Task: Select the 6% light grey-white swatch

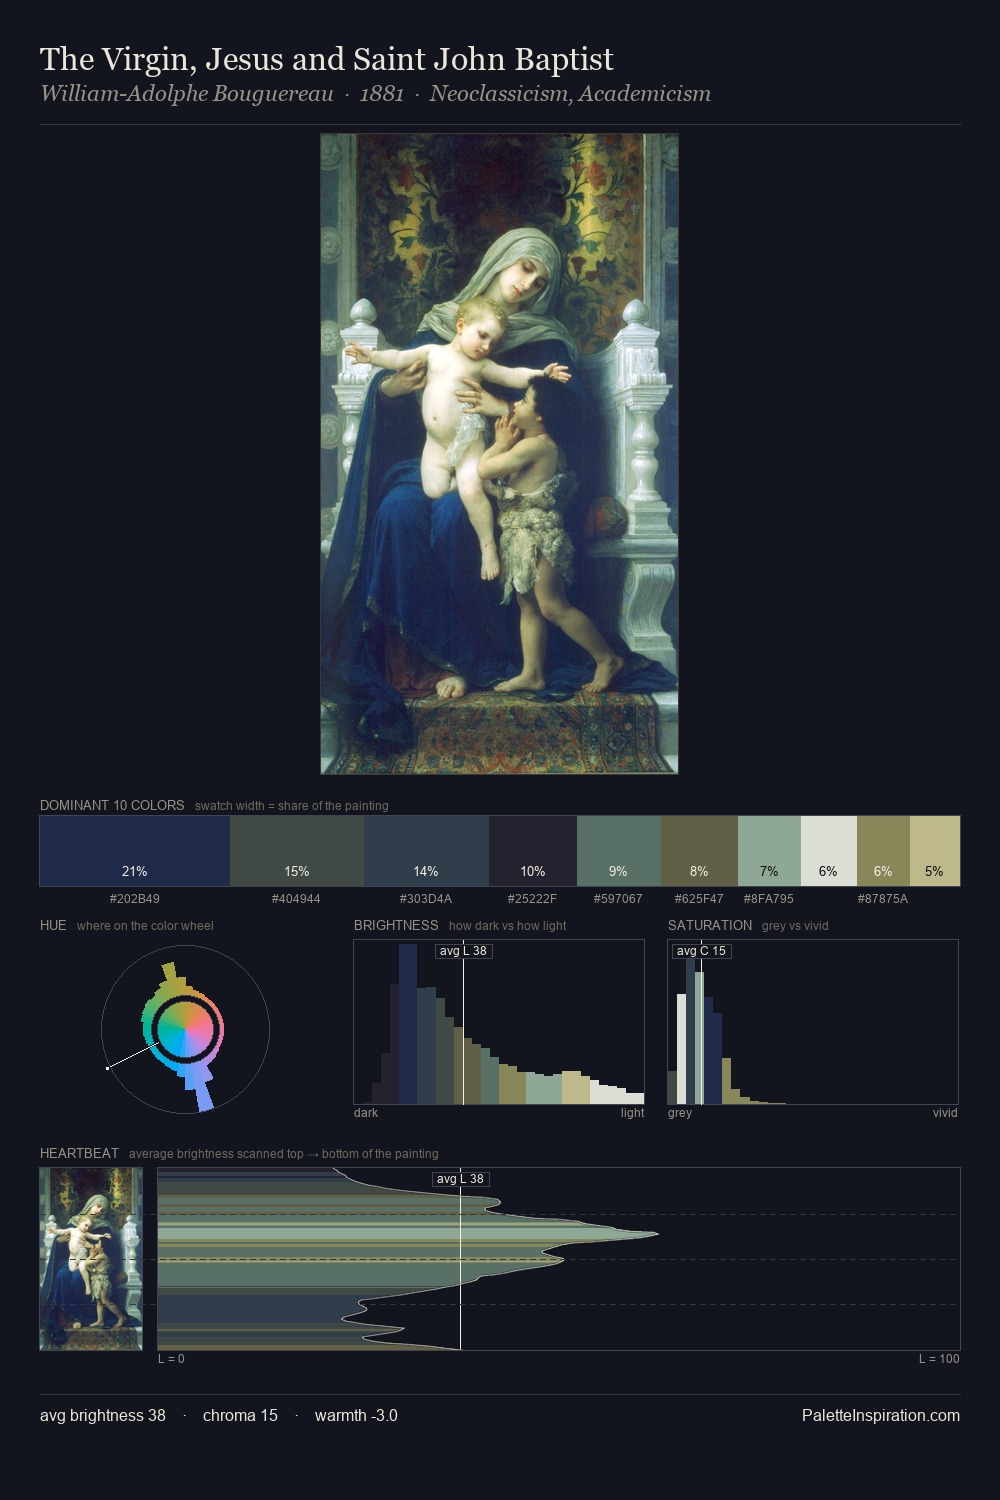Action: pos(829,851)
